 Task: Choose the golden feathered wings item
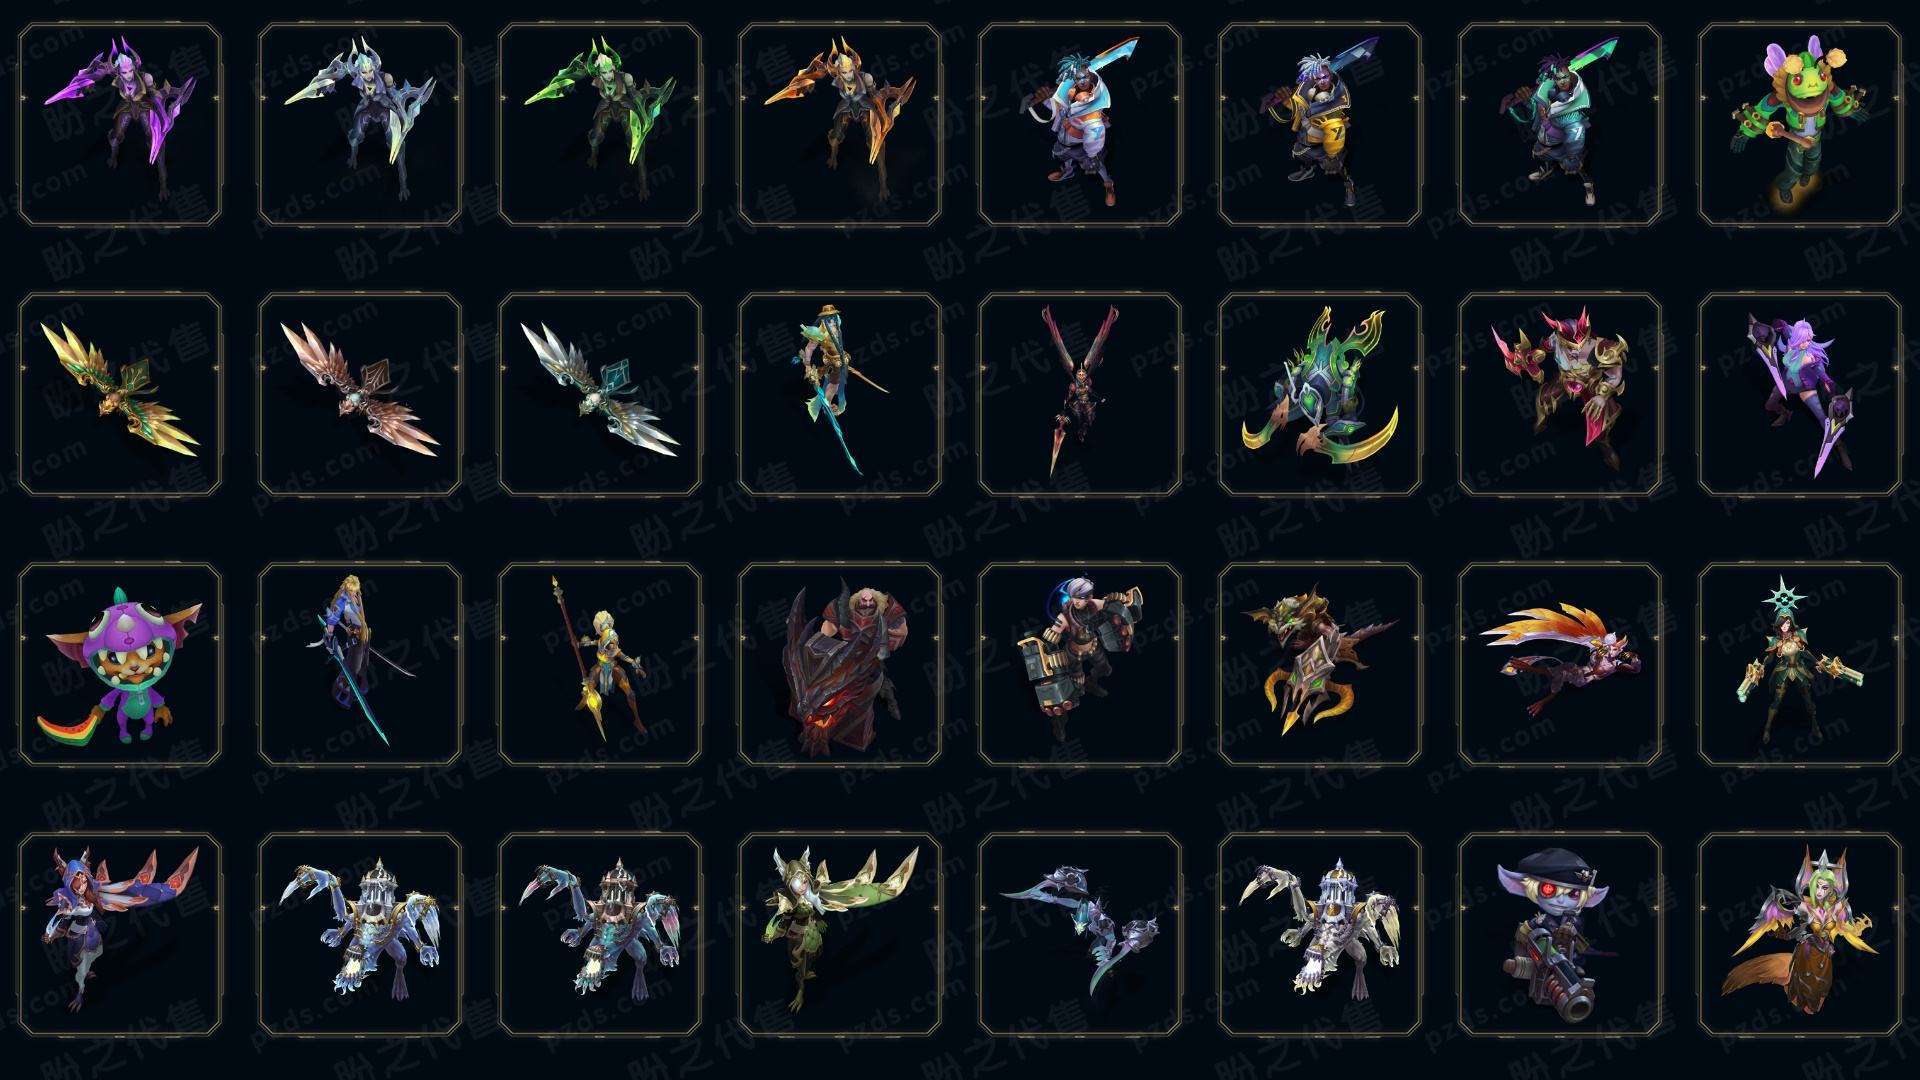tap(120, 394)
